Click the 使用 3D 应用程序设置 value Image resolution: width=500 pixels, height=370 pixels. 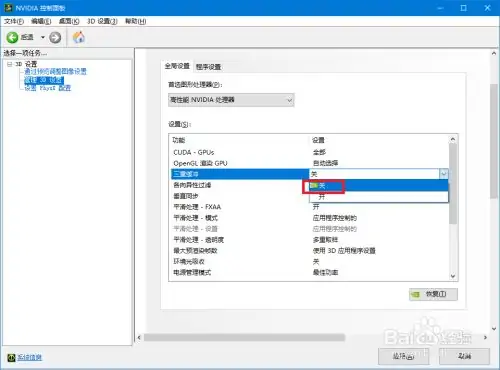(344, 251)
